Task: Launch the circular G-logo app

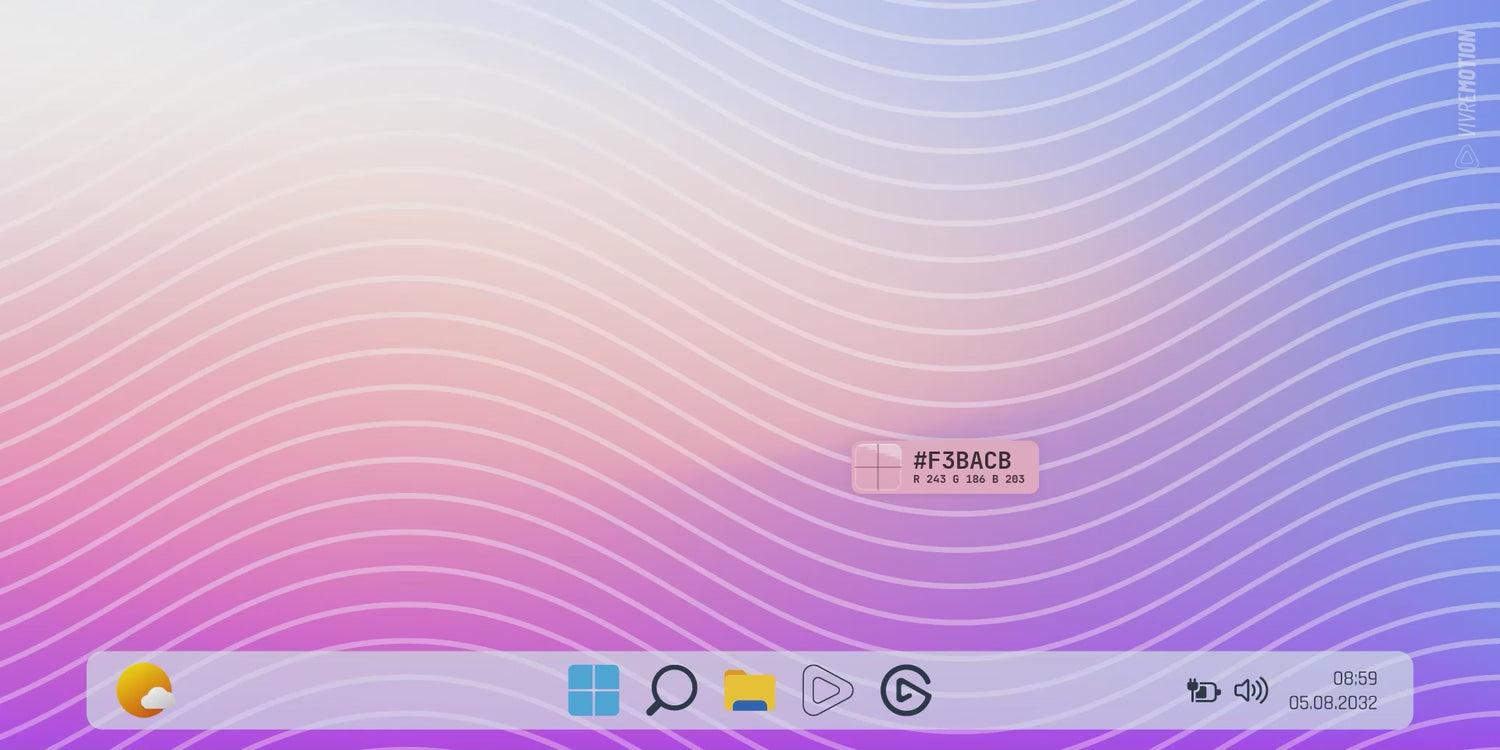Action: [906, 690]
